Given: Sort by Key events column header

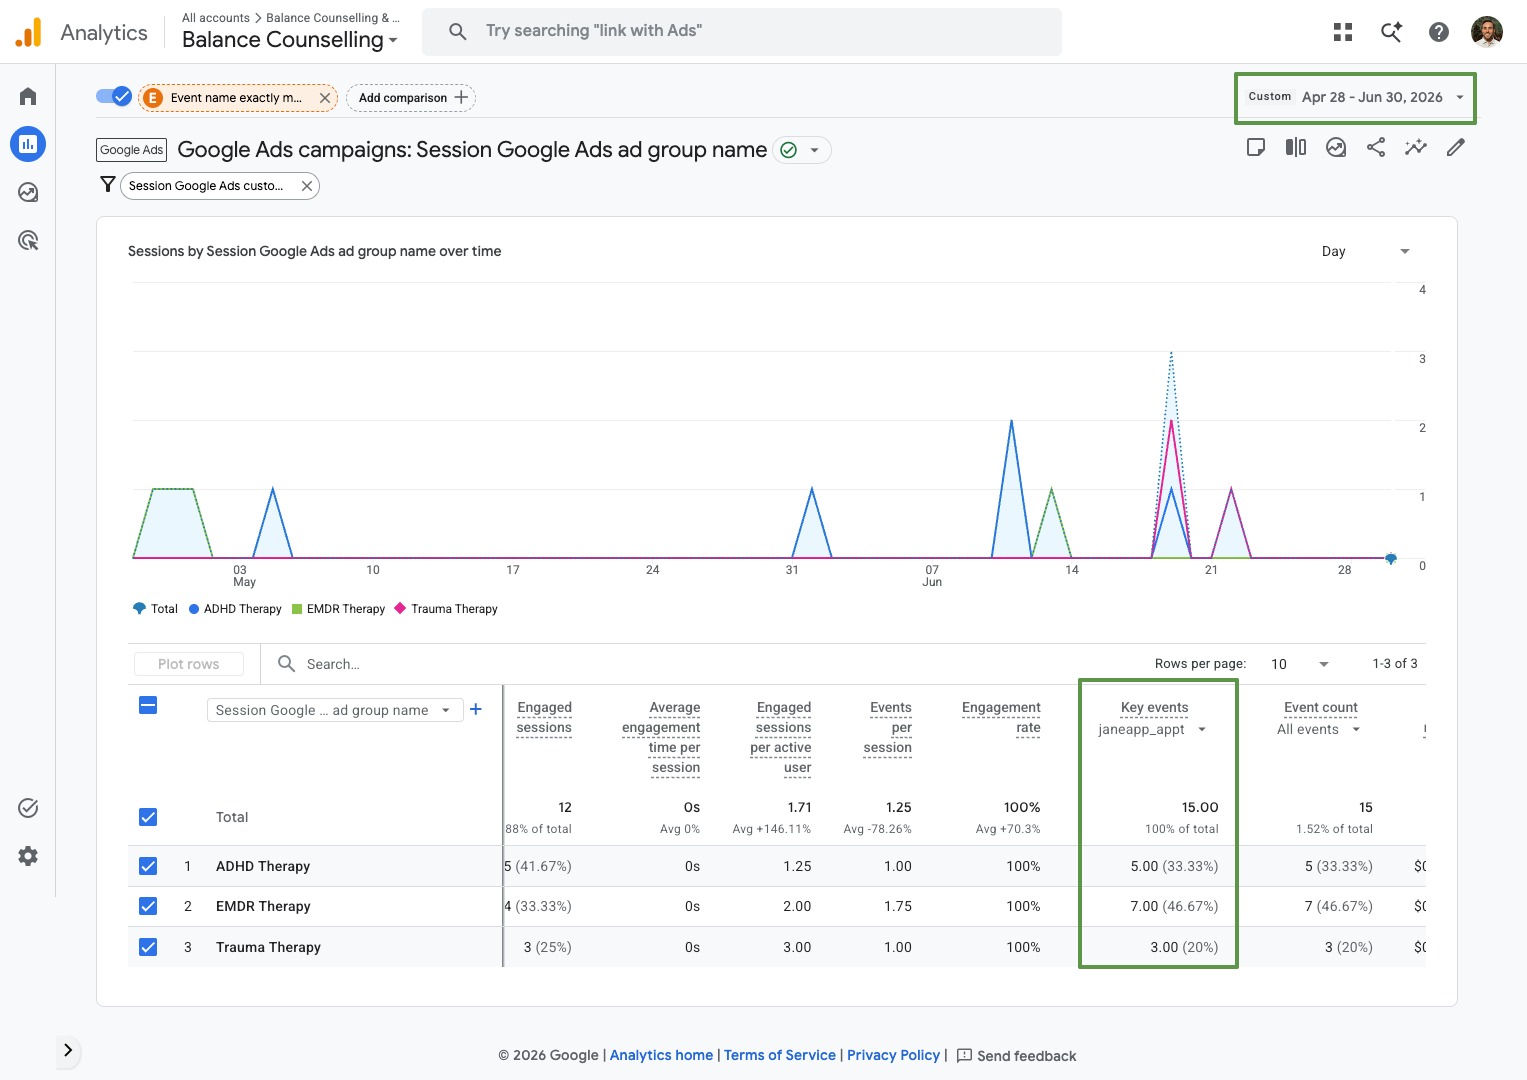Looking at the screenshot, I should [1155, 707].
